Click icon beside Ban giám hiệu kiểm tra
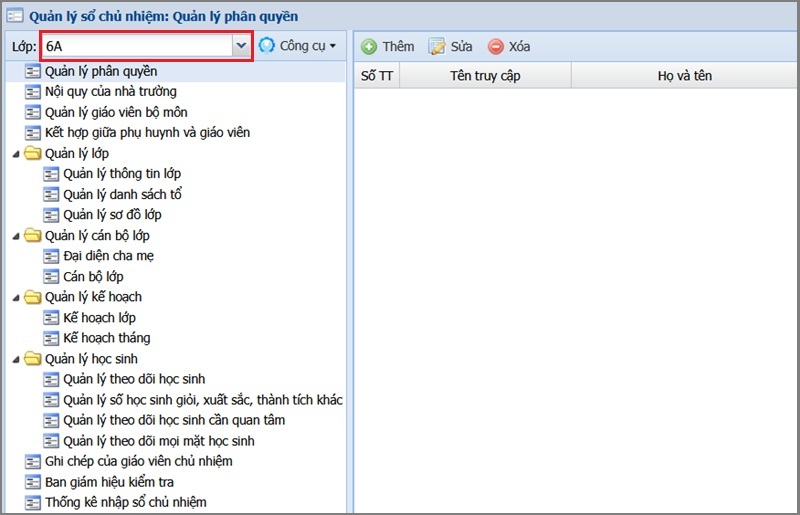The image size is (800, 515). click(x=32, y=482)
